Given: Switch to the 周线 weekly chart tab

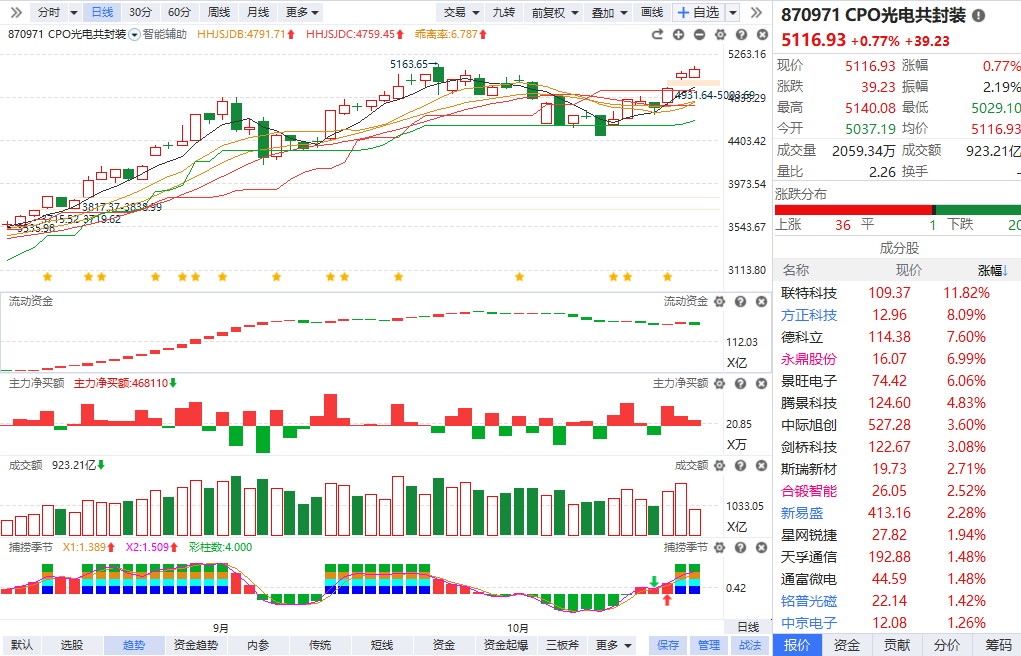Looking at the screenshot, I should [218, 12].
